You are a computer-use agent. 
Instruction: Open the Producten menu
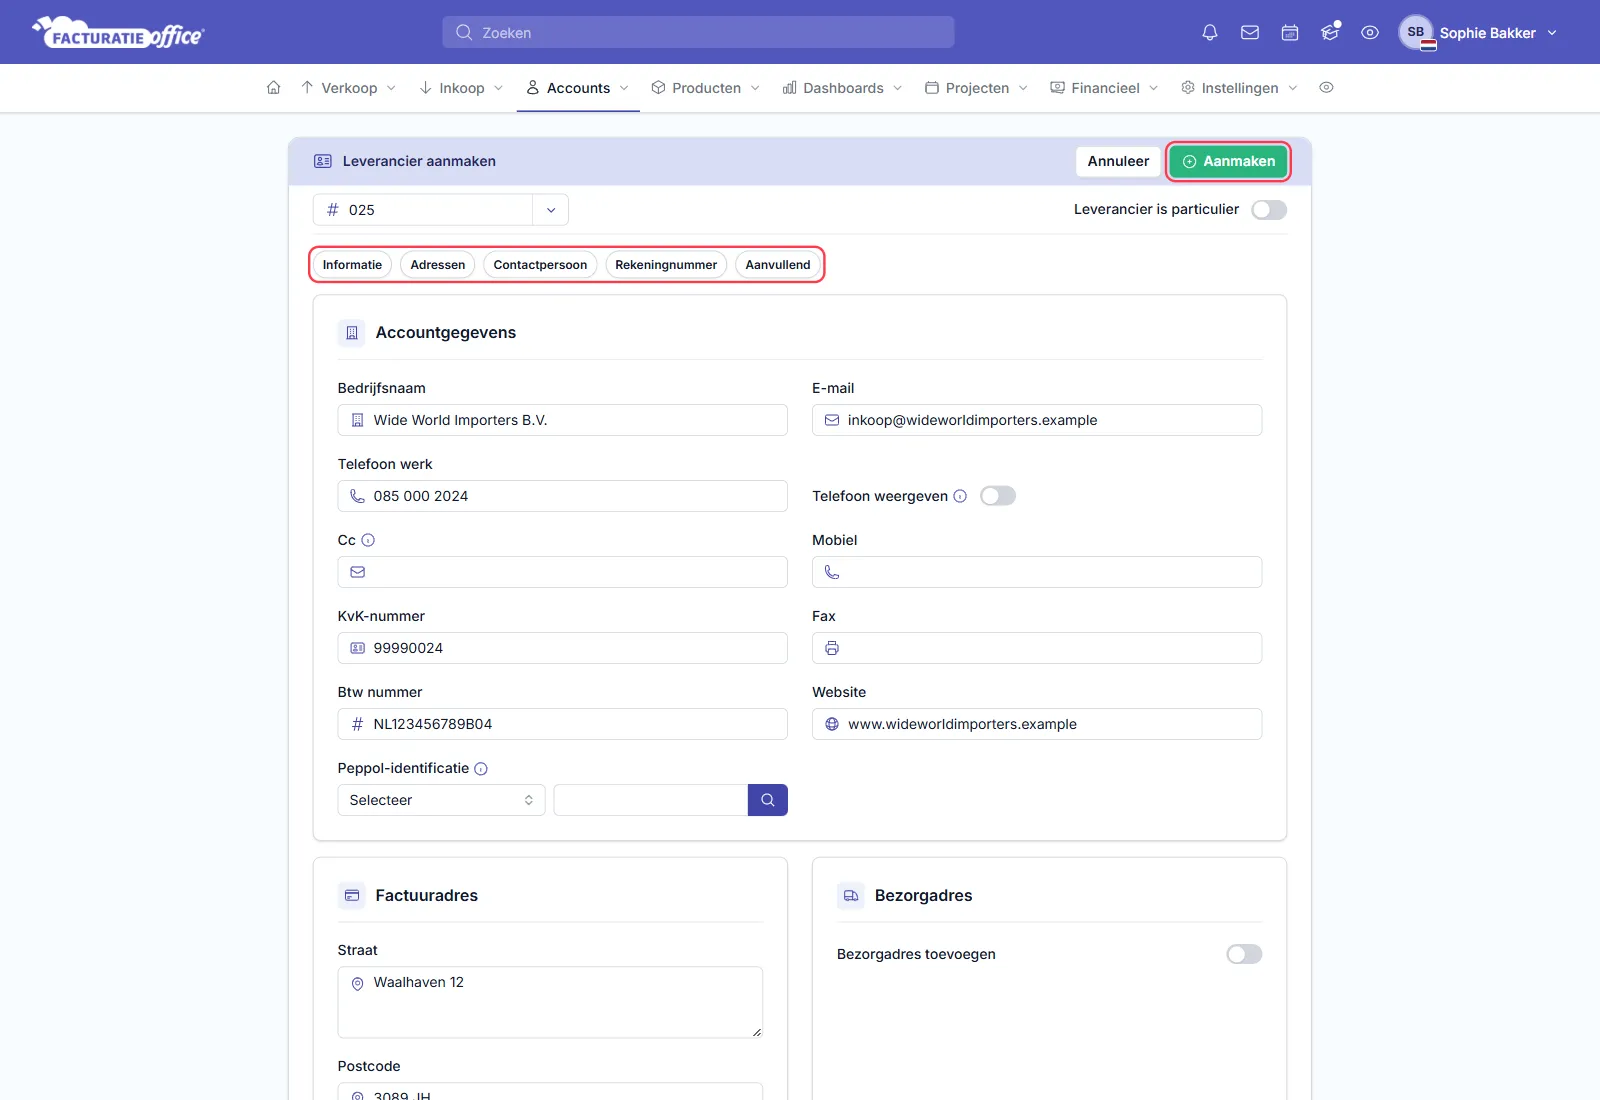click(x=705, y=88)
